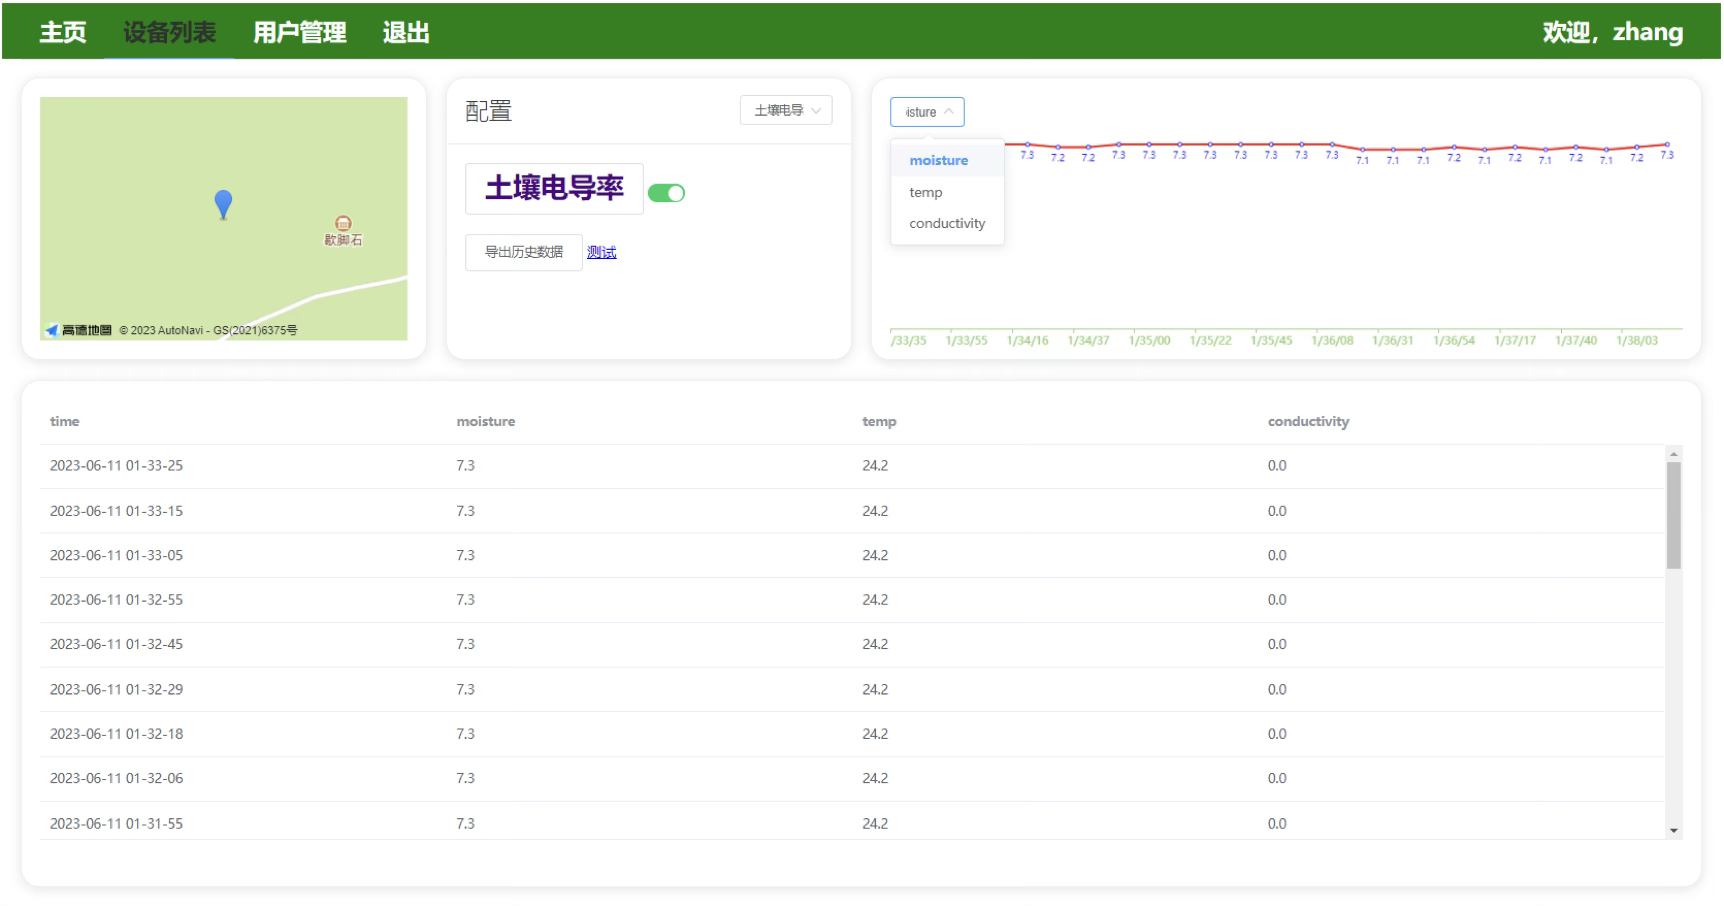Click the last data point on chart line
Screen dimensions: 1724x906
(1667, 145)
